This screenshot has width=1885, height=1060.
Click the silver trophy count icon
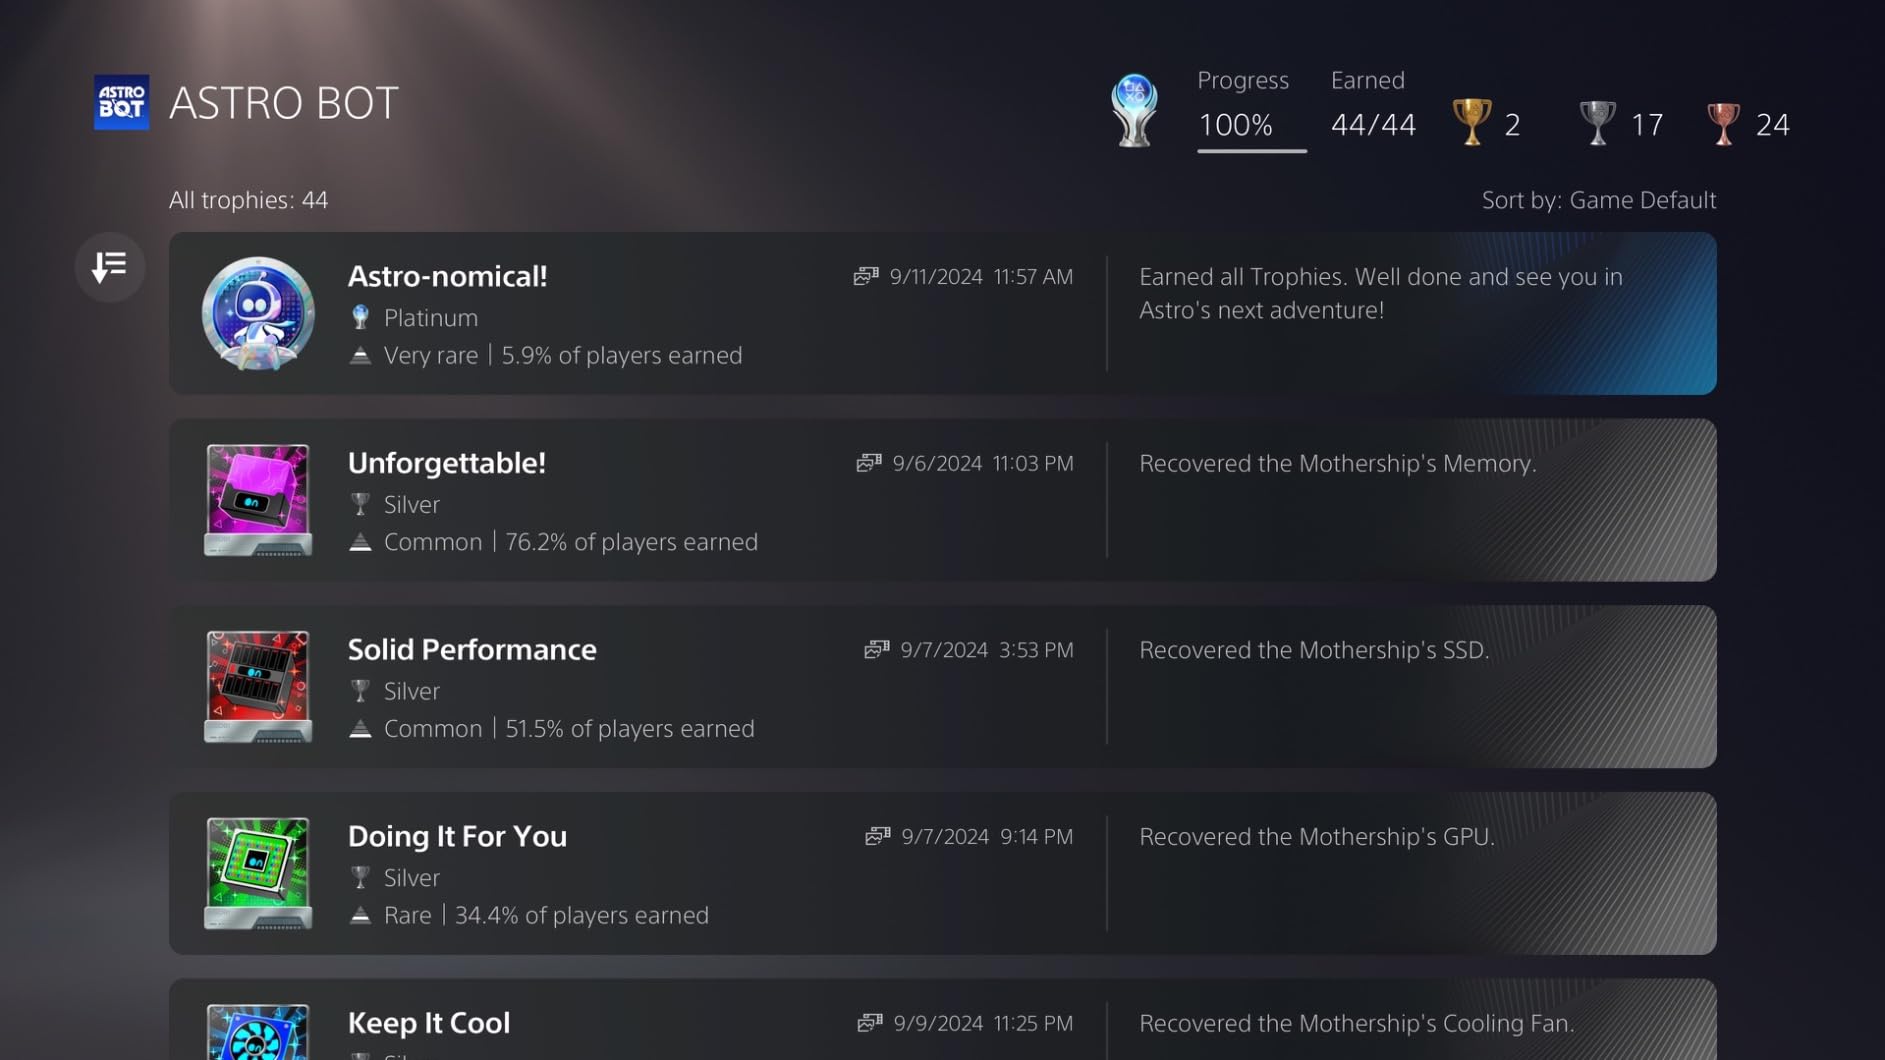point(1597,123)
